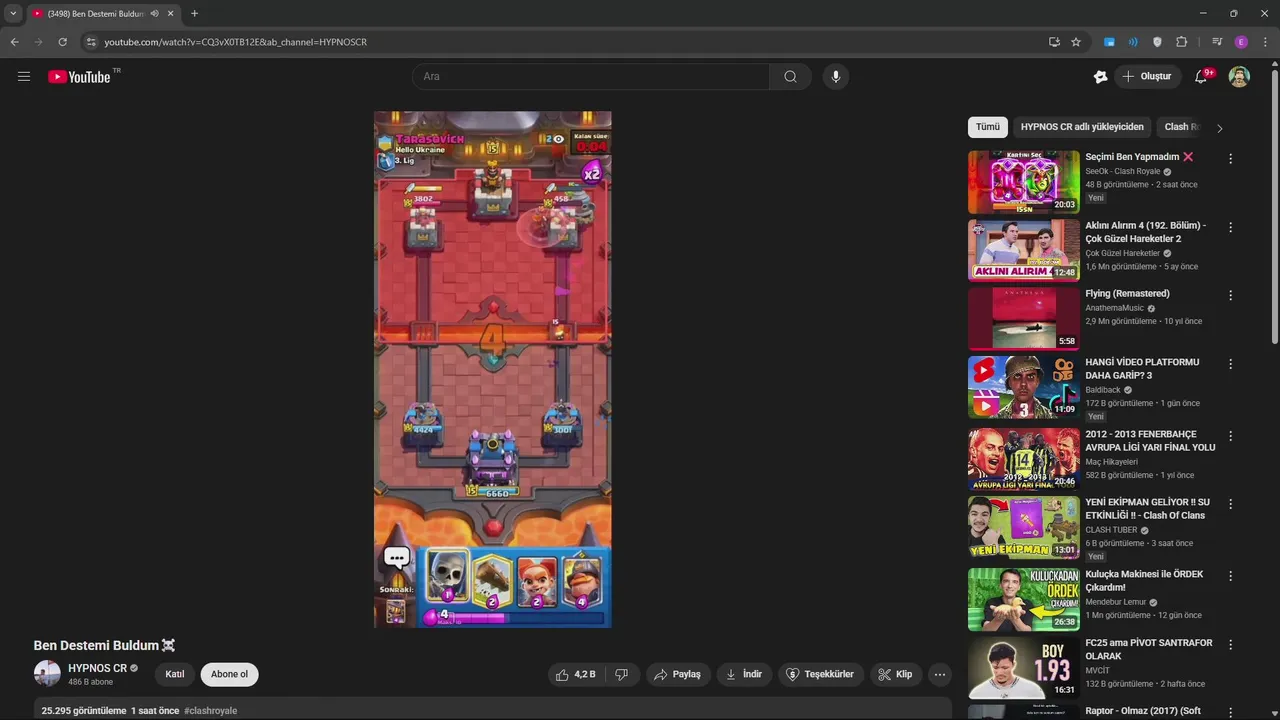Open options for FC25 ama PİVOT video

tap(1230, 645)
